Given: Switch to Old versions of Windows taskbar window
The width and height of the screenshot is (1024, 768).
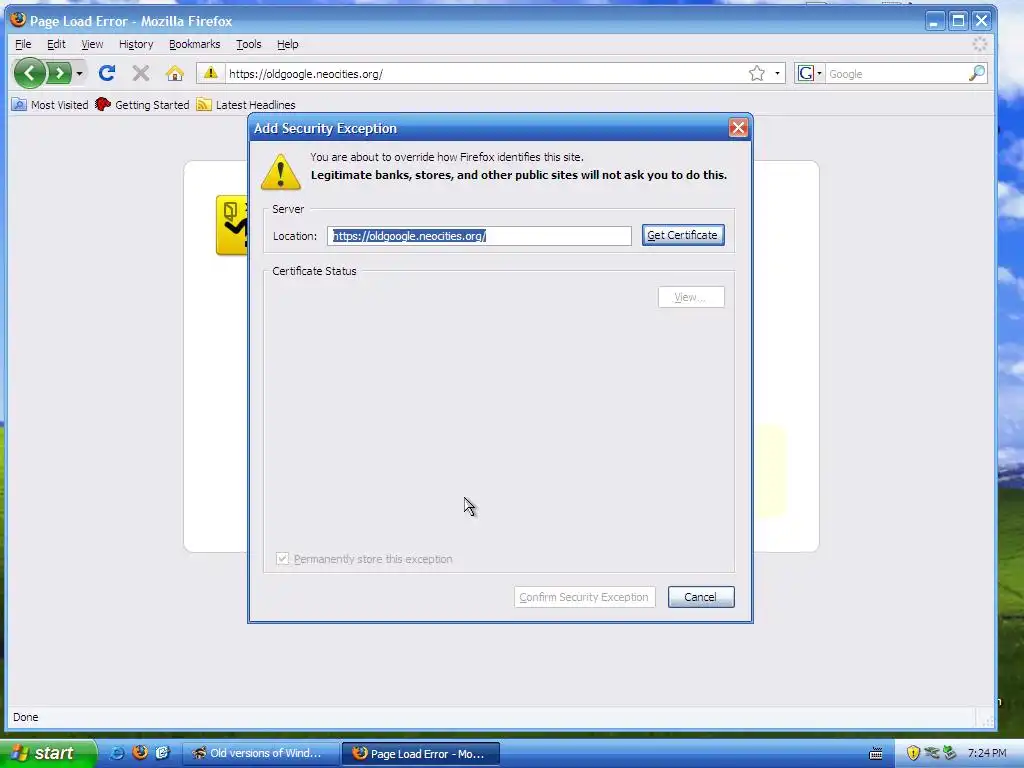Looking at the screenshot, I should (261, 753).
